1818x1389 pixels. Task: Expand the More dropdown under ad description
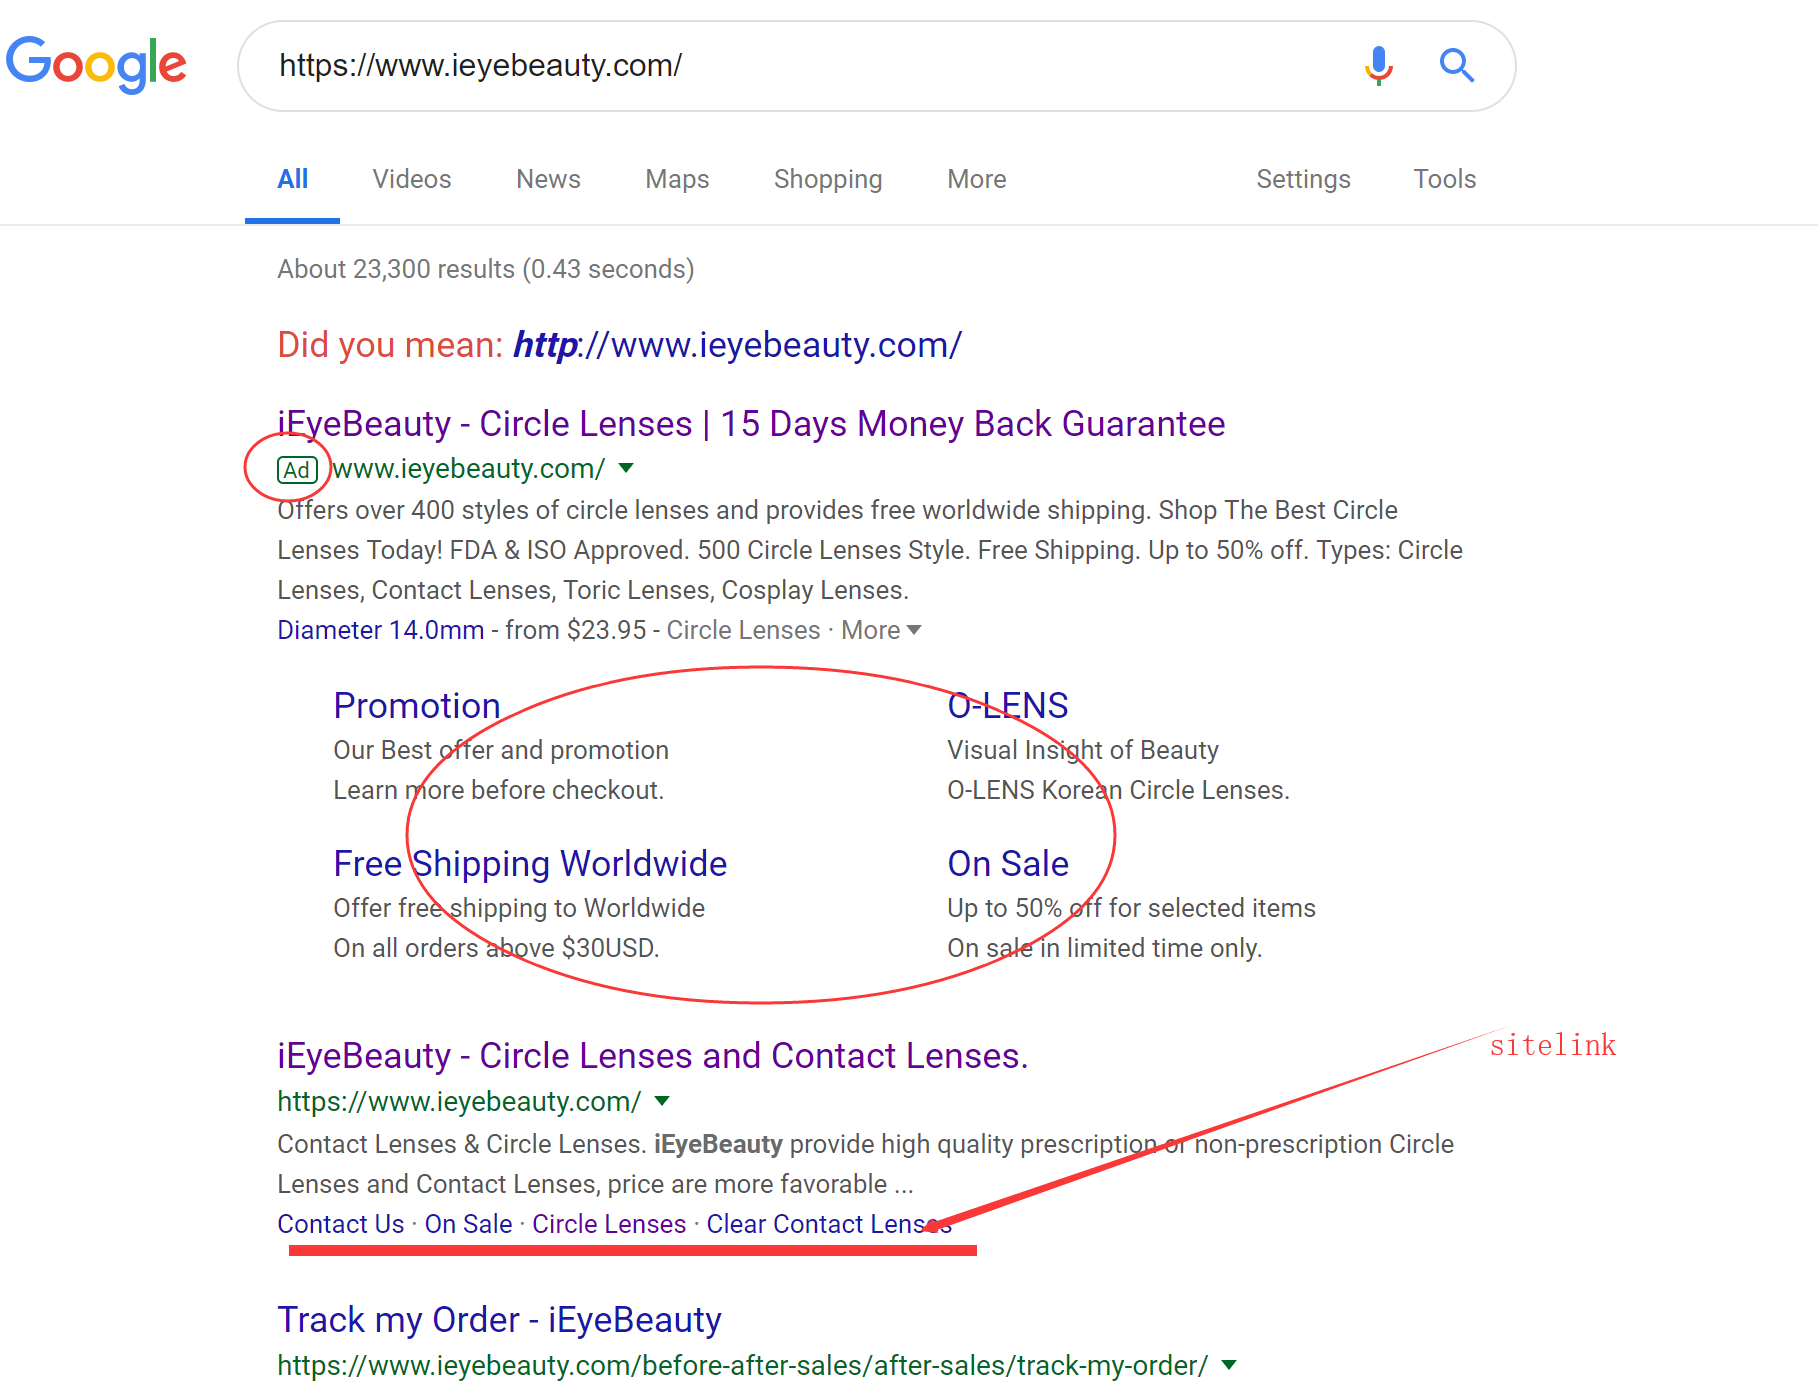[881, 630]
